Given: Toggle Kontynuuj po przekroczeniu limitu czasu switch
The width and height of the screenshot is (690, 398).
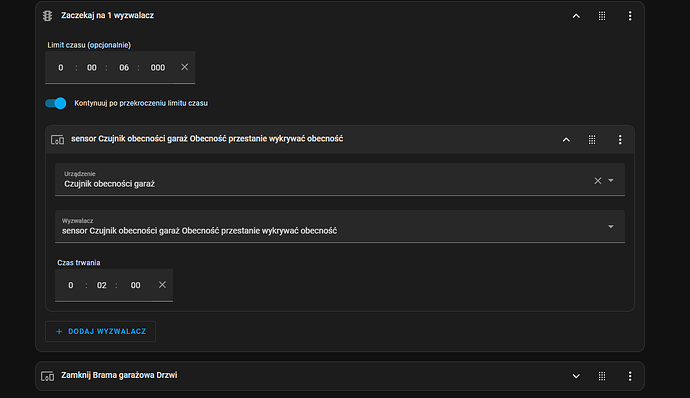Looking at the screenshot, I should point(56,103).
